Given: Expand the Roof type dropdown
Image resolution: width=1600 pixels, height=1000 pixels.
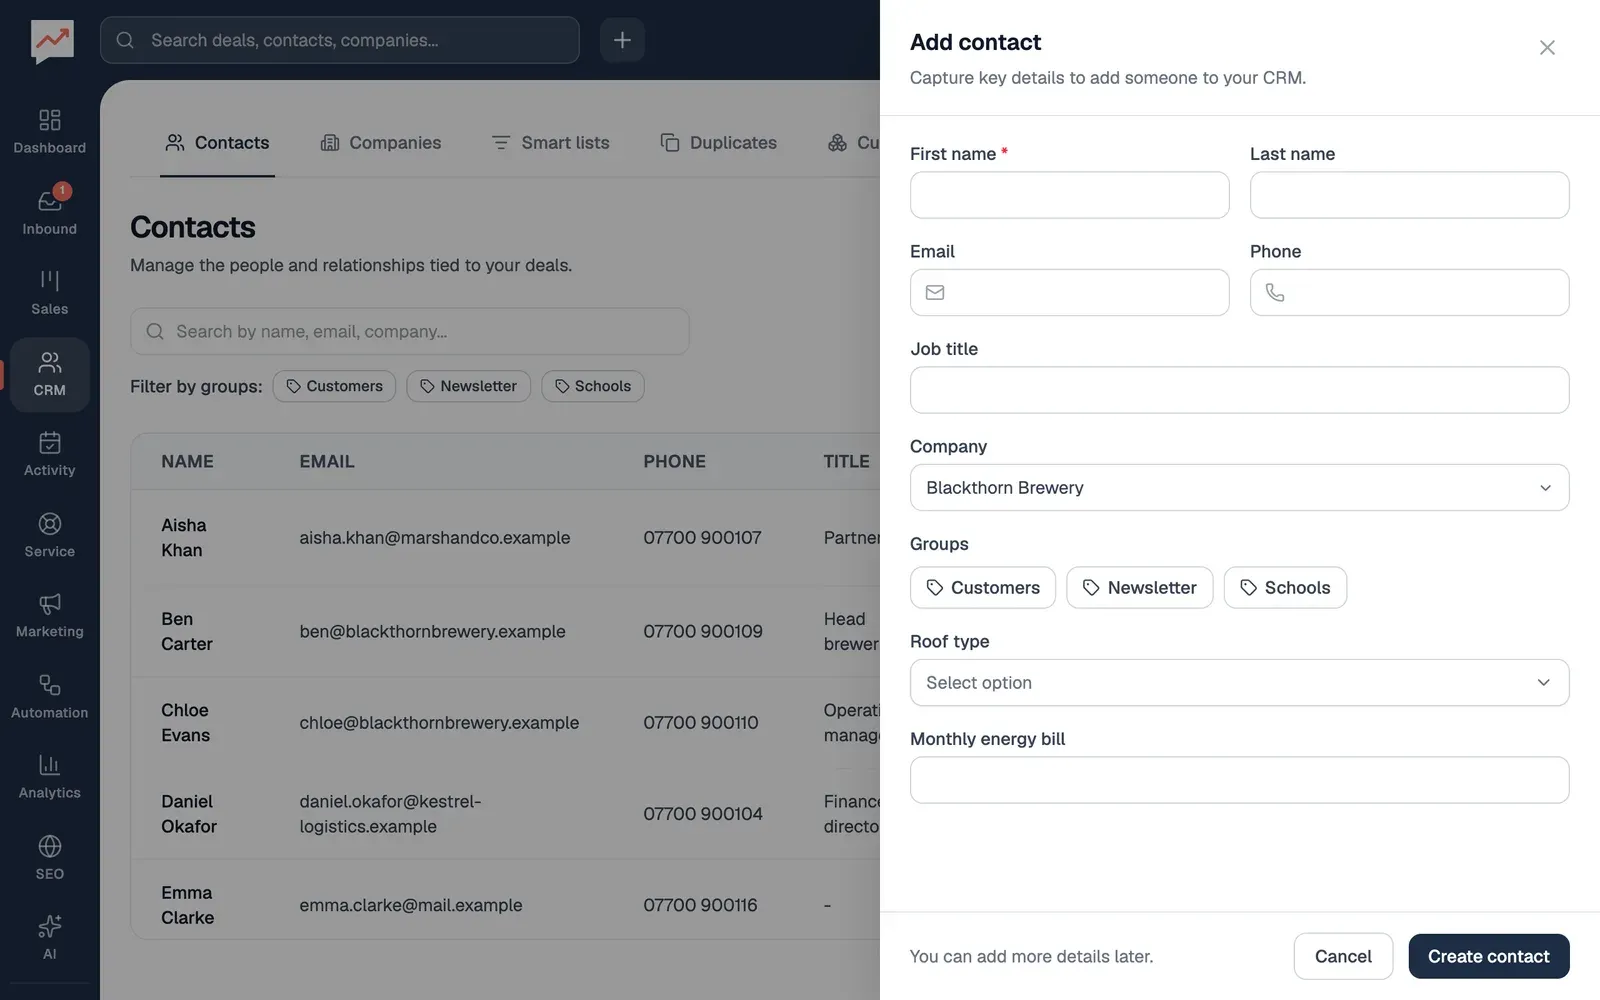Looking at the screenshot, I should click(1239, 683).
